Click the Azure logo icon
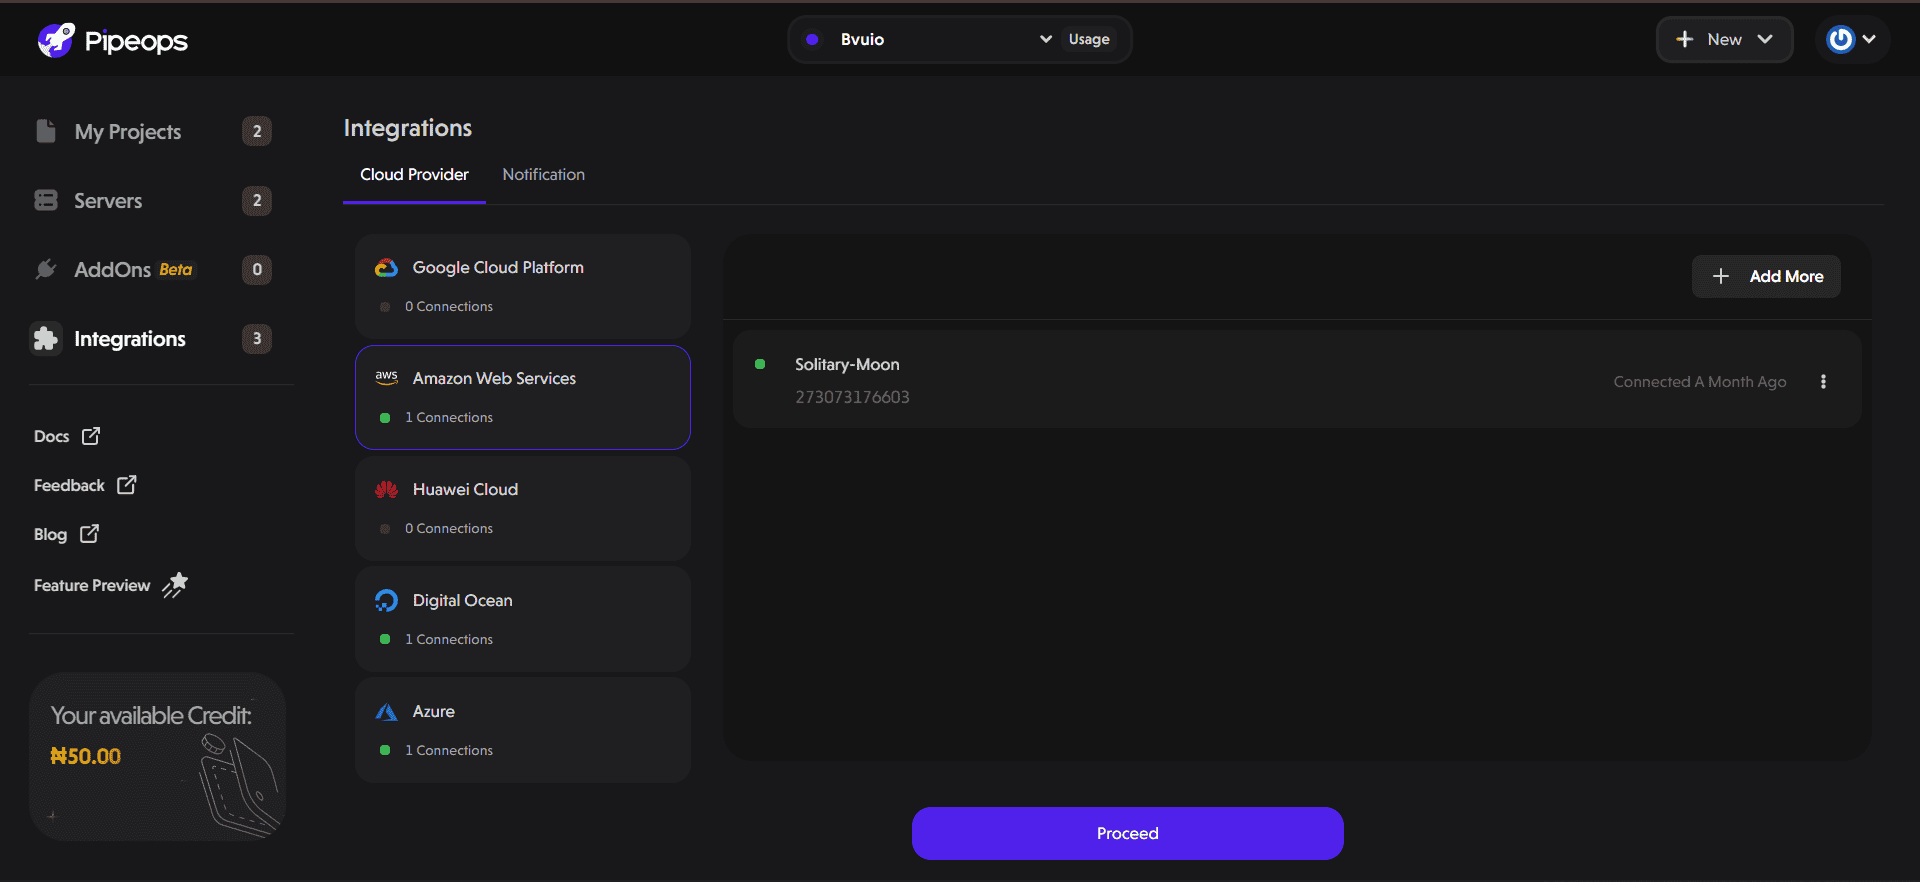1920x882 pixels. [x=386, y=712]
